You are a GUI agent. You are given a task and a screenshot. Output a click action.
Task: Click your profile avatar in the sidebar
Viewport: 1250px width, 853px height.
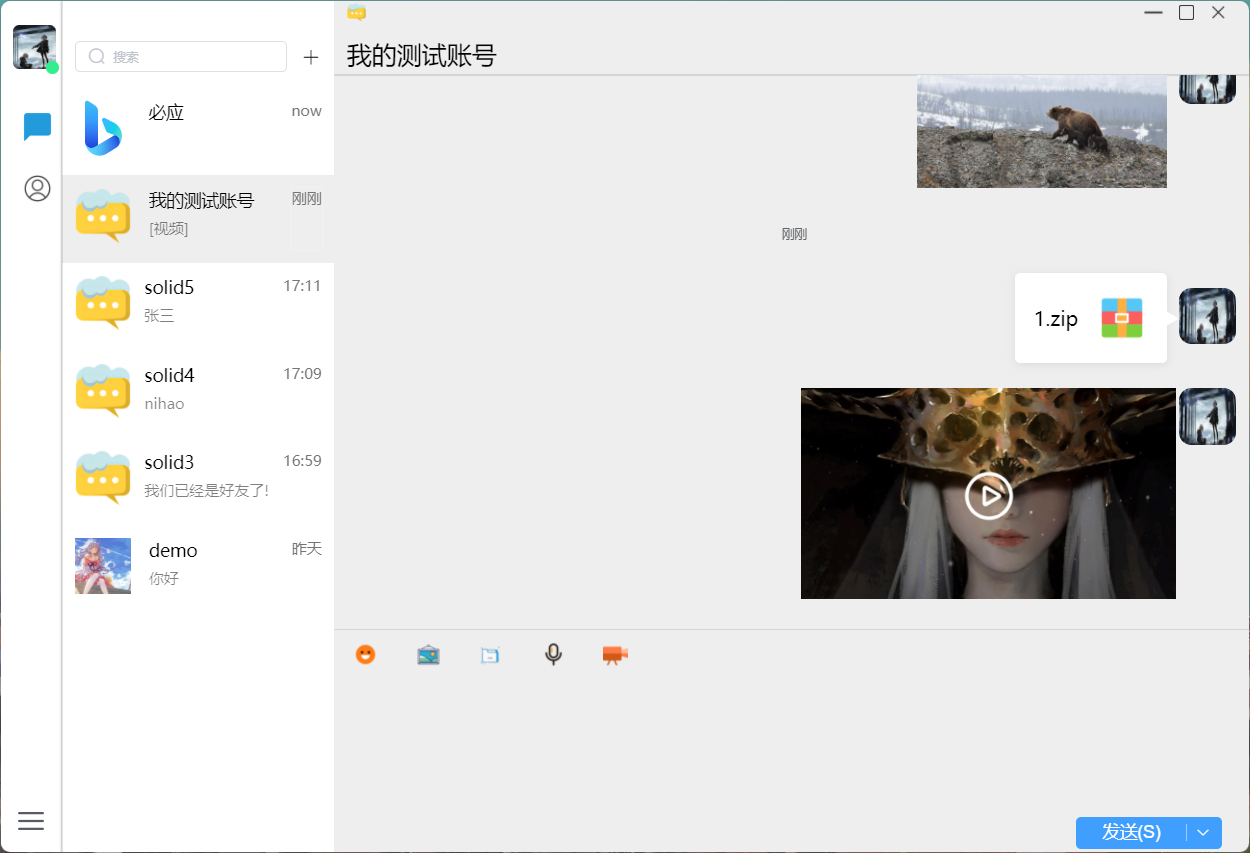click(34, 47)
